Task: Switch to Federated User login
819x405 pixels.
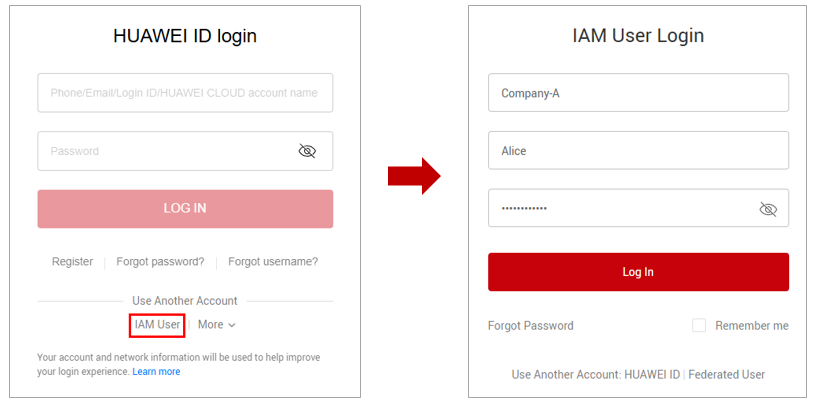Action: pyautogui.click(x=727, y=374)
